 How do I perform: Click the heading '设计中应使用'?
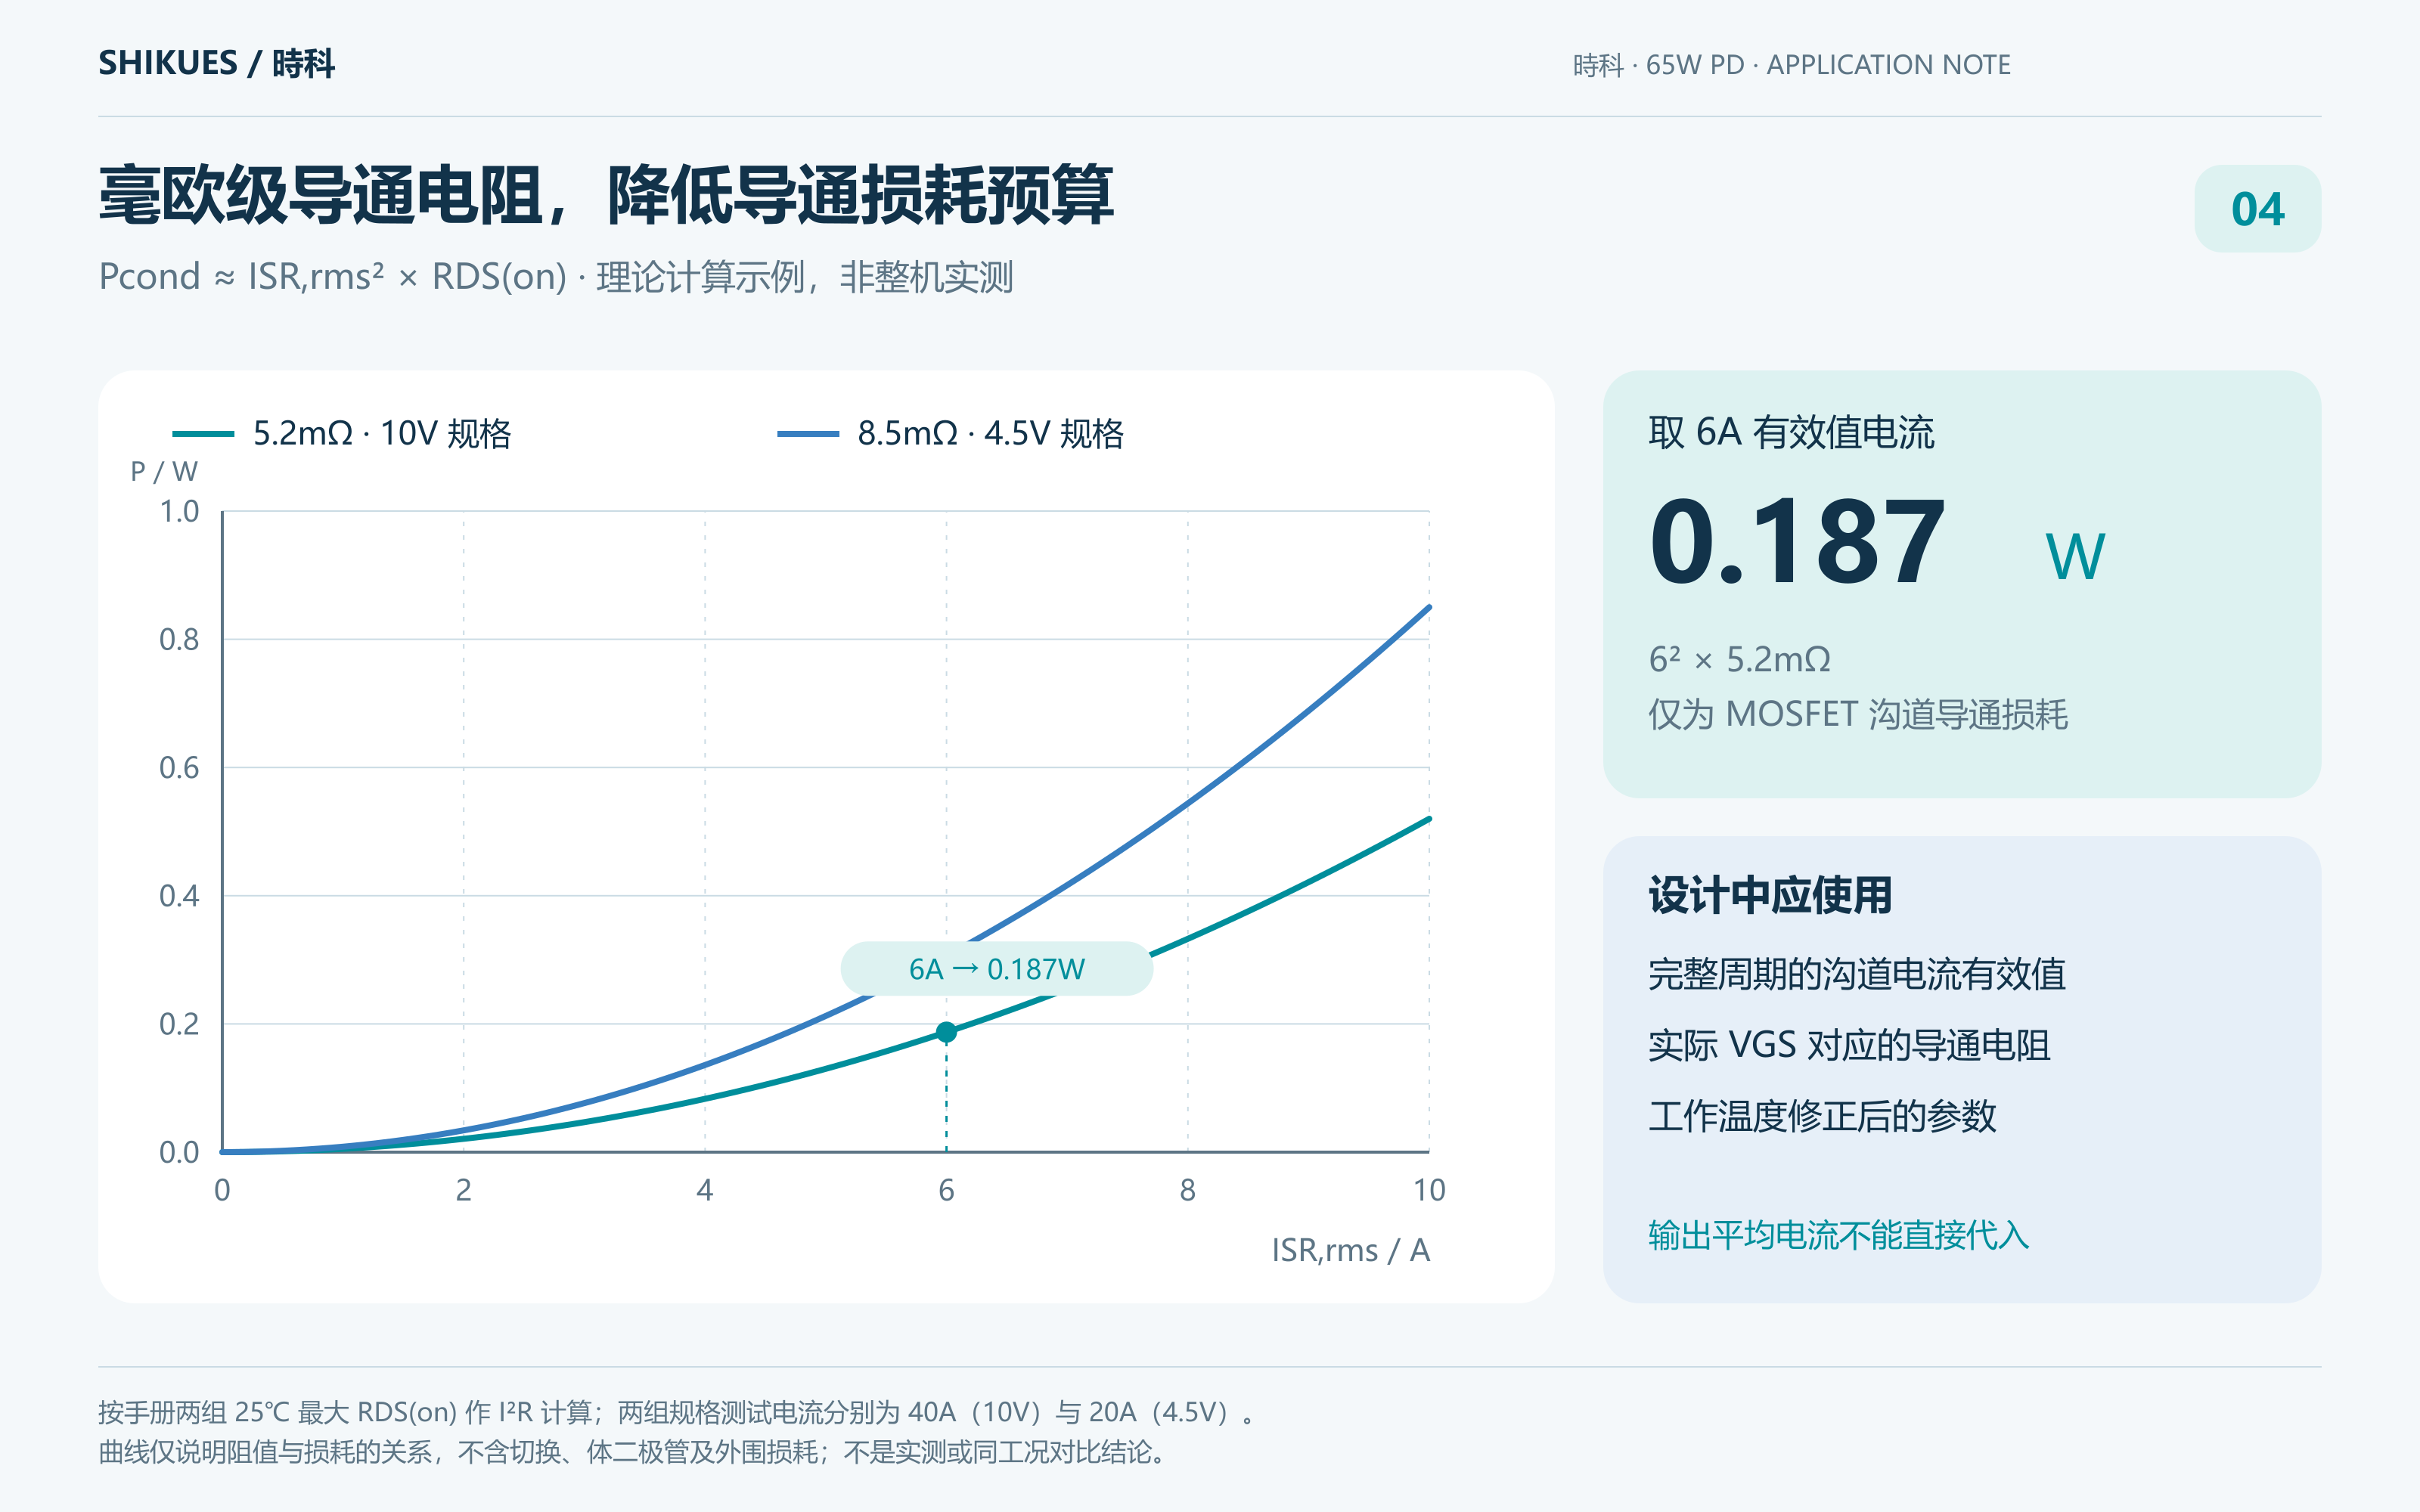(x=1770, y=894)
